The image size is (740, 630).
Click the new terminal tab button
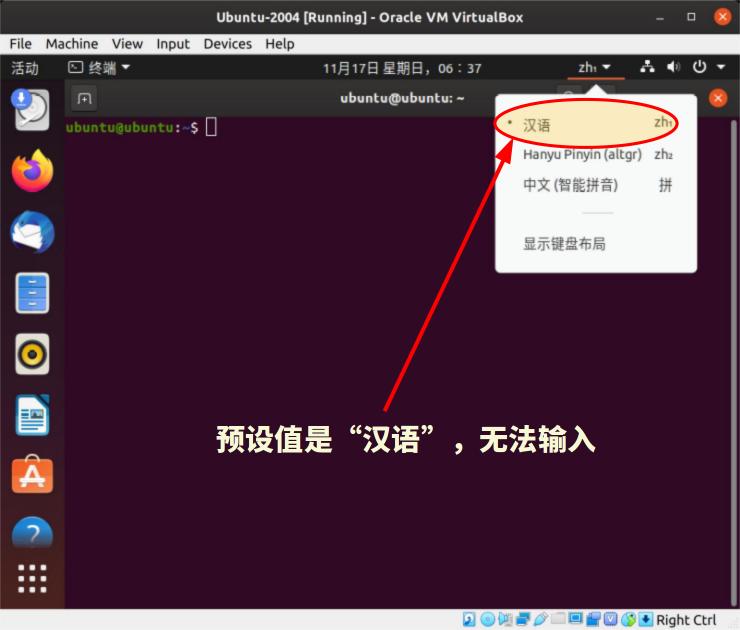coord(84,99)
